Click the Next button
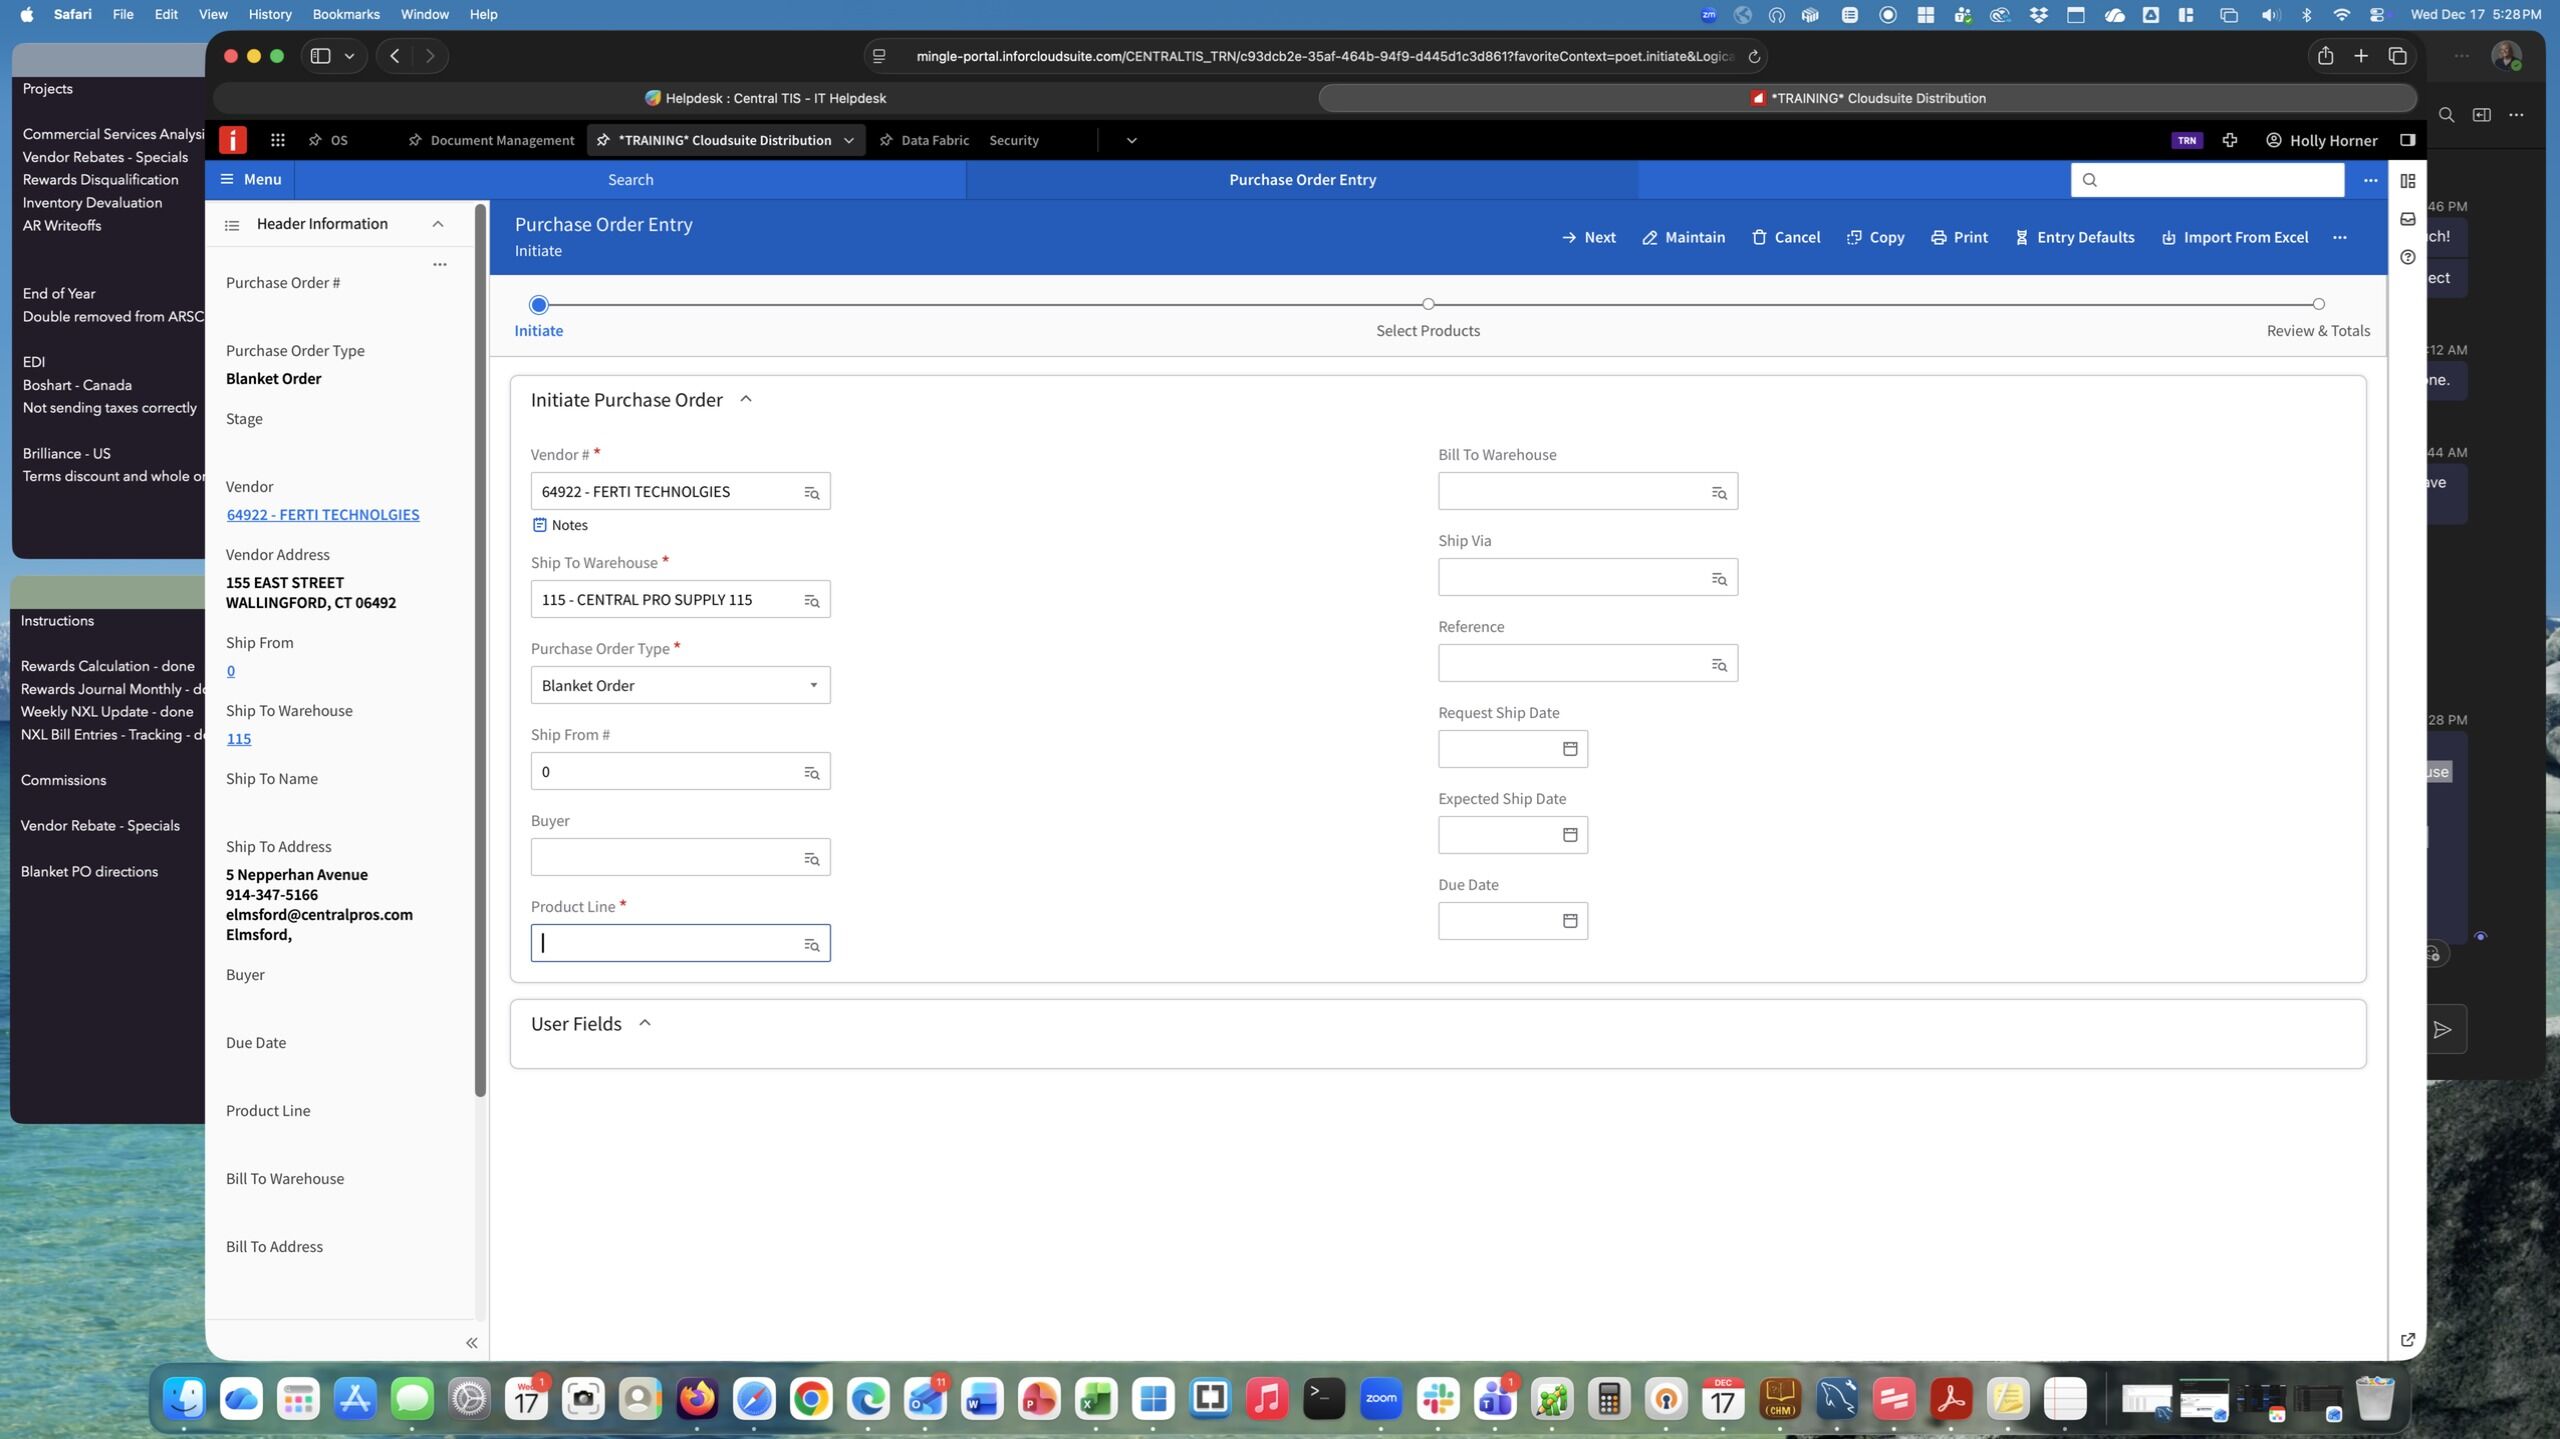The height and width of the screenshot is (1439, 2560). [x=1588, y=238]
